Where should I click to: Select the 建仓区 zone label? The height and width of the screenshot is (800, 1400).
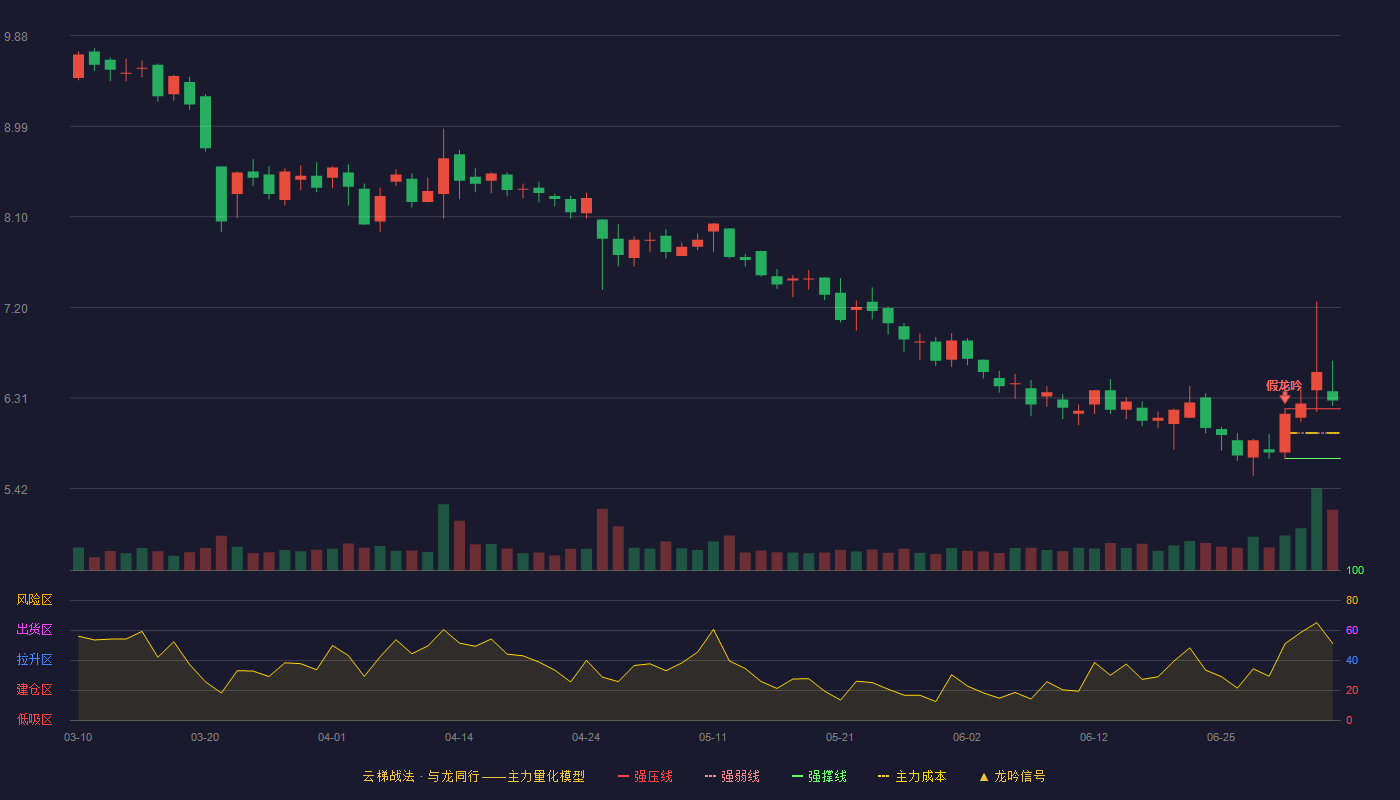(x=34, y=690)
